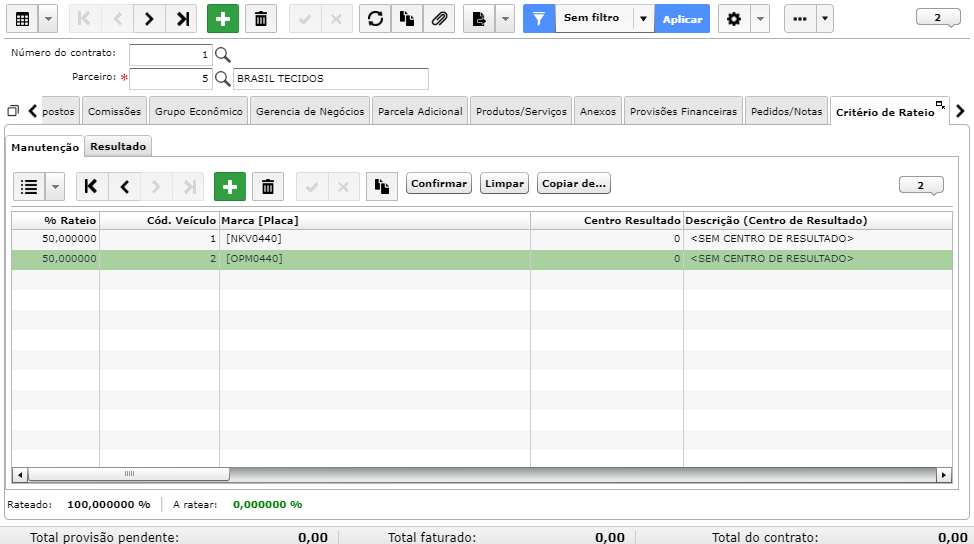This screenshot has height=544, width=974.
Task: Click the green add record button in top toolbar
Action: pyautogui.click(x=222, y=19)
